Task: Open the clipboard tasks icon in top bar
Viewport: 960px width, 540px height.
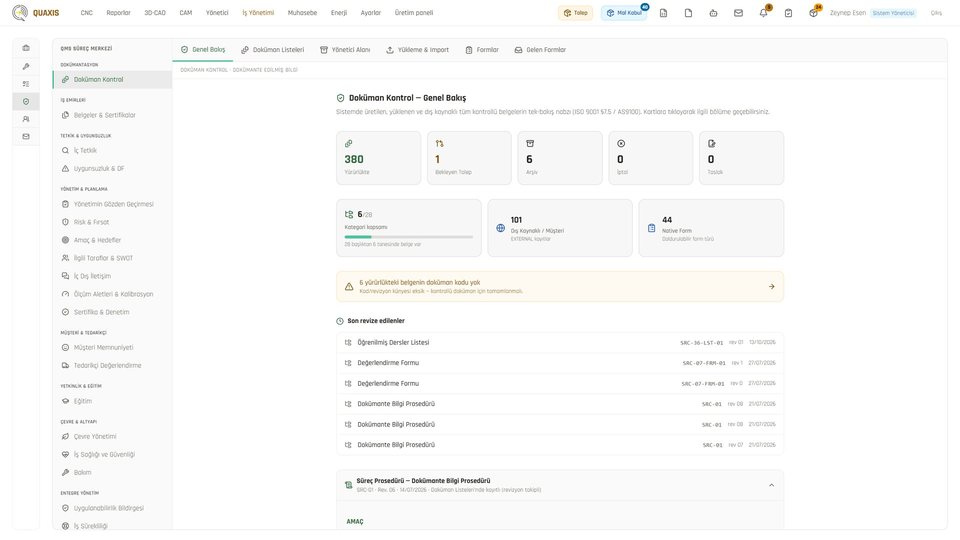Action: (x=789, y=13)
